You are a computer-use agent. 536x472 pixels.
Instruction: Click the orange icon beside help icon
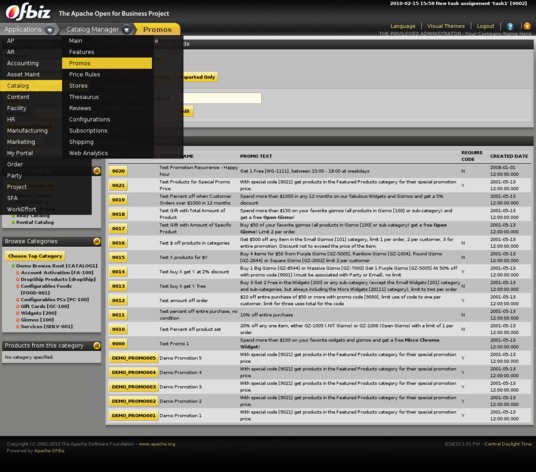[x=527, y=26]
